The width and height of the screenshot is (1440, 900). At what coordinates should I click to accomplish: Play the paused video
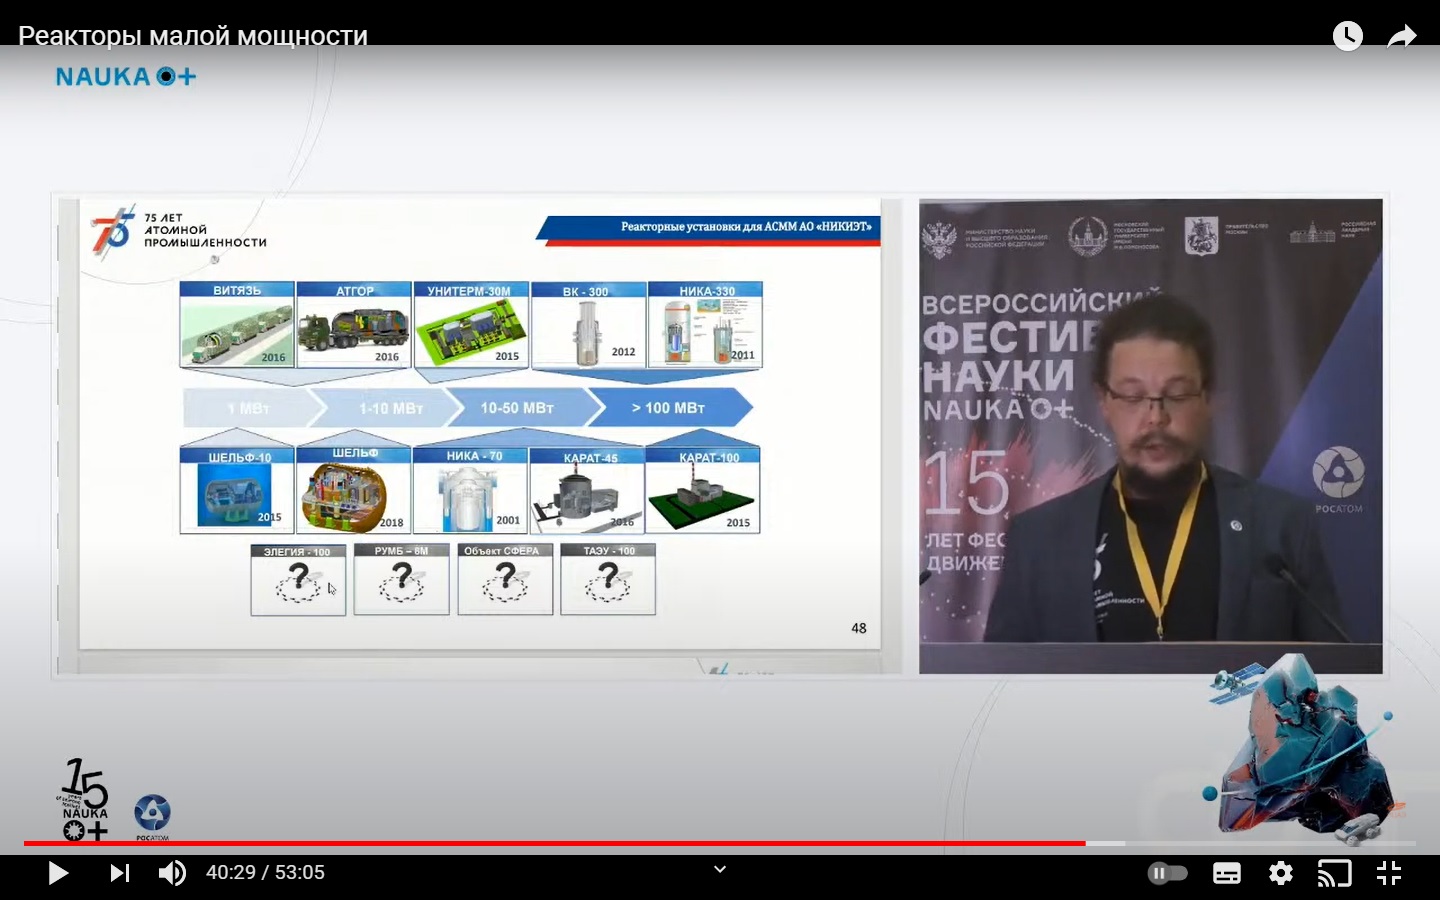pos(58,873)
